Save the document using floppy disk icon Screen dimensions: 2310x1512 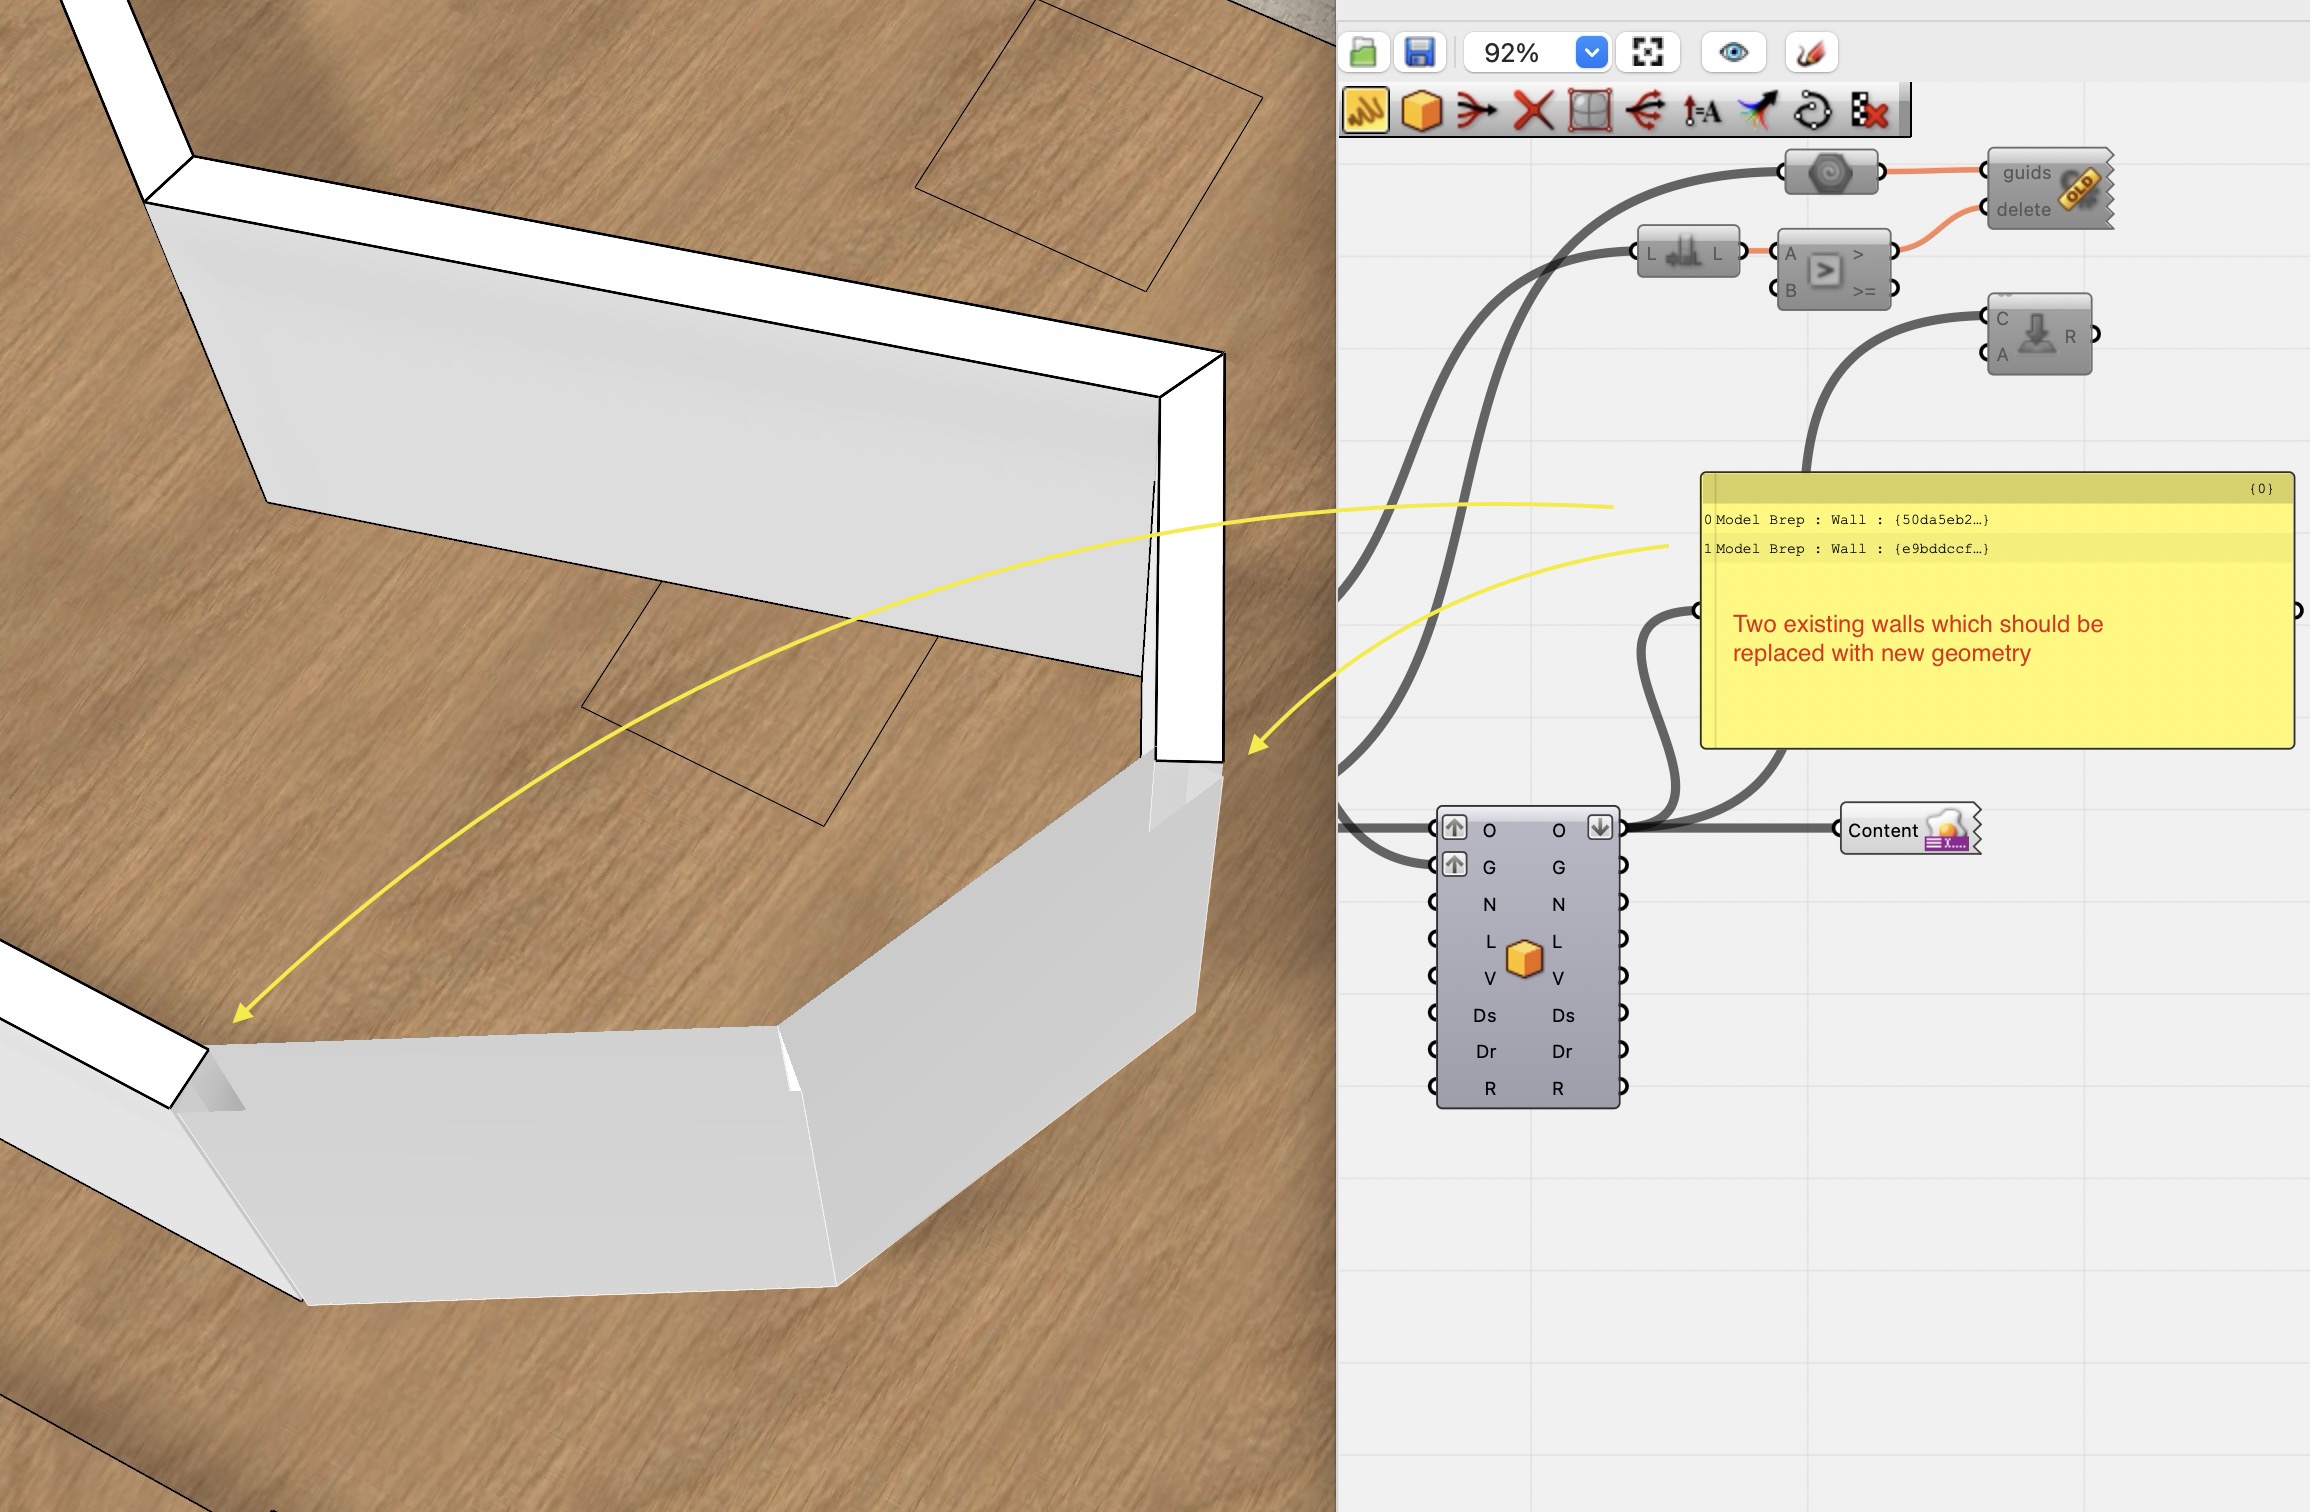pyautogui.click(x=1420, y=53)
